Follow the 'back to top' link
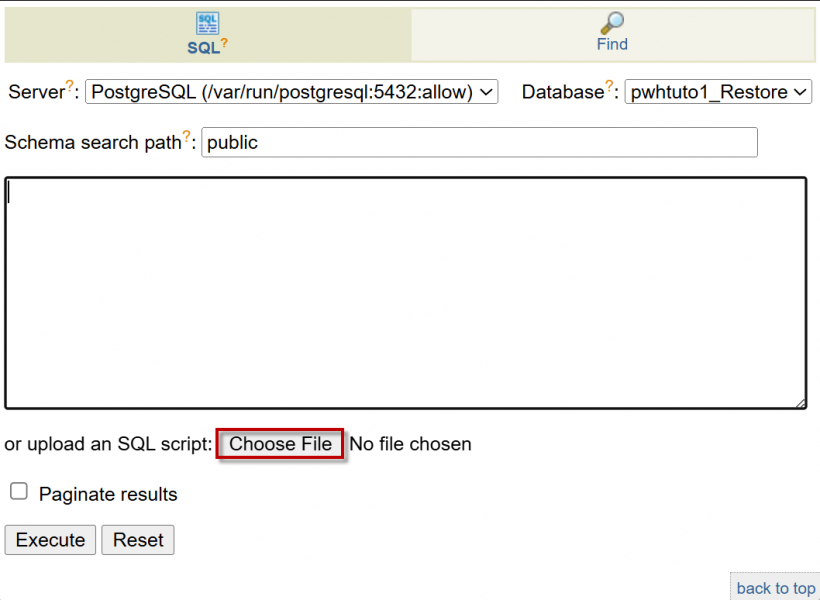 [x=775, y=588]
